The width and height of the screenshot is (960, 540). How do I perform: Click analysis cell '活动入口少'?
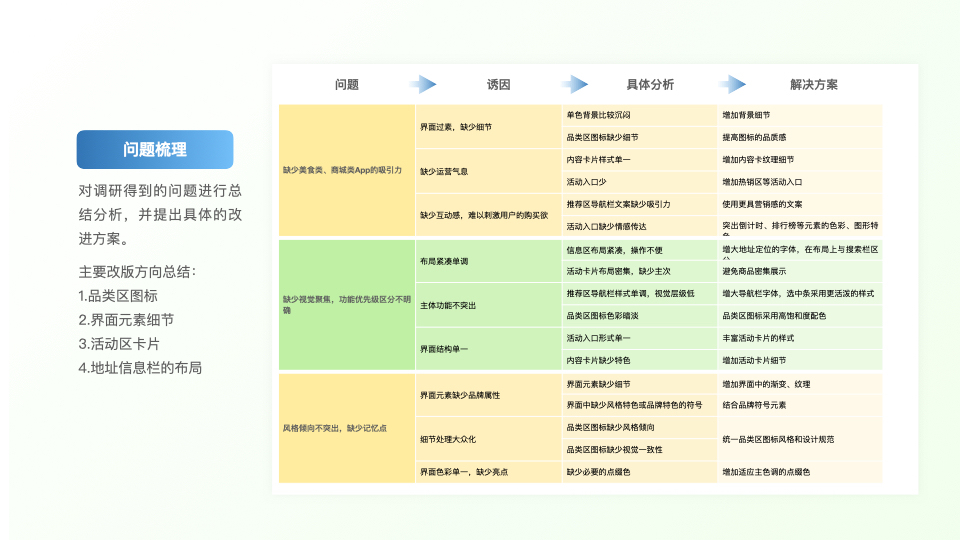639,182
